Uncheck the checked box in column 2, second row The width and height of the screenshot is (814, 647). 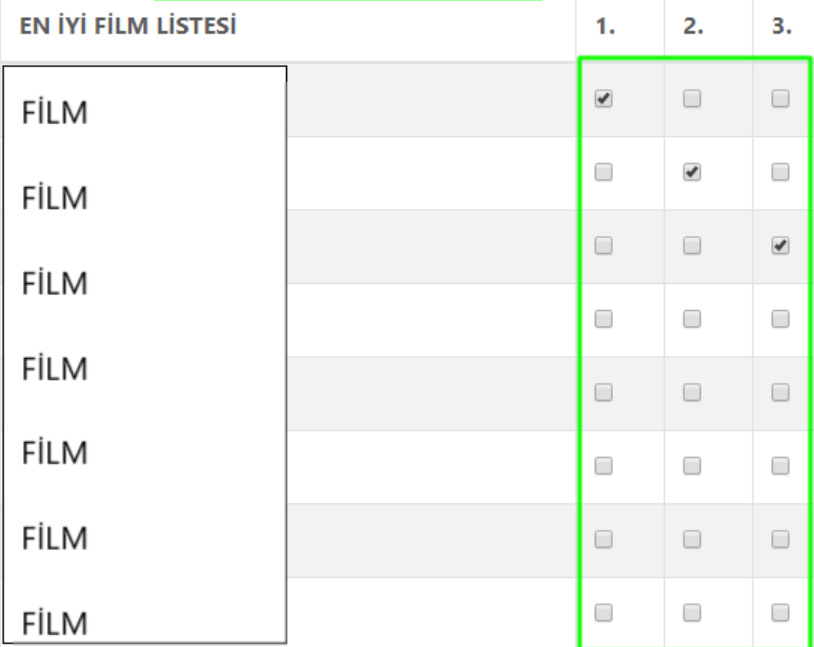[691, 172]
